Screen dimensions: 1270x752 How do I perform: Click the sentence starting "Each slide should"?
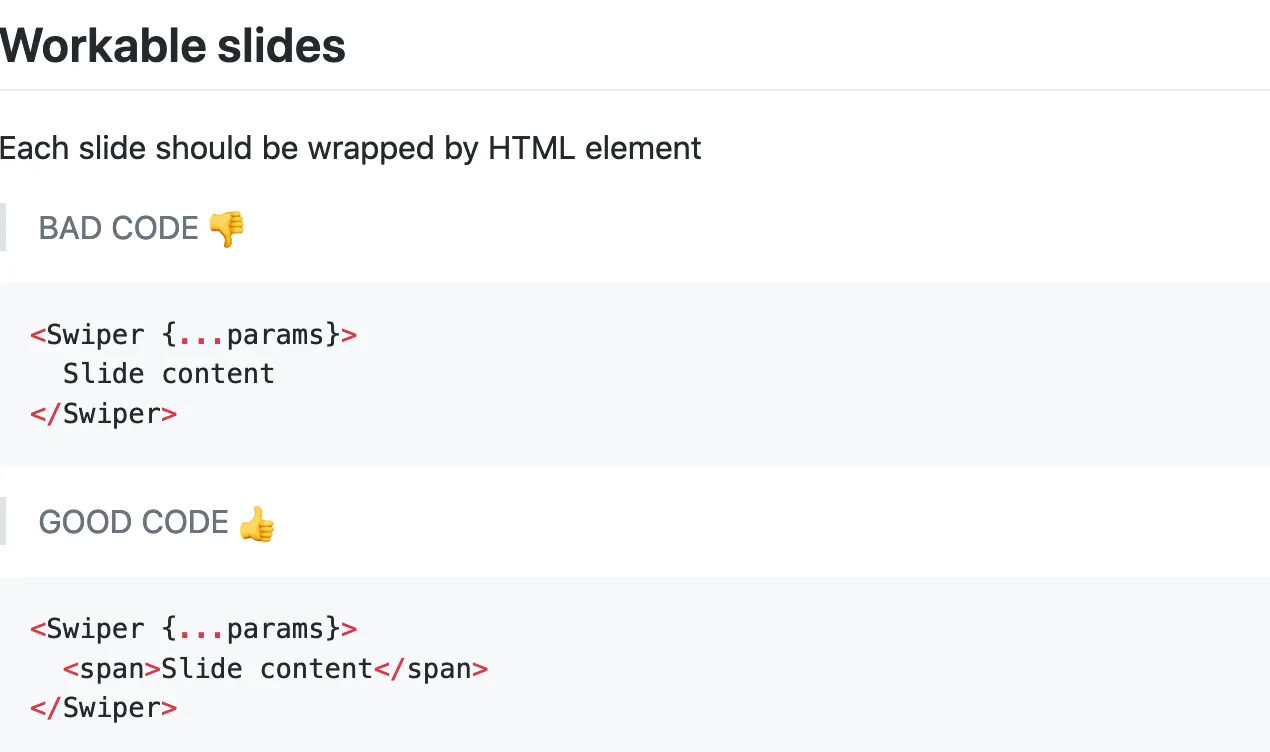(350, 149)
